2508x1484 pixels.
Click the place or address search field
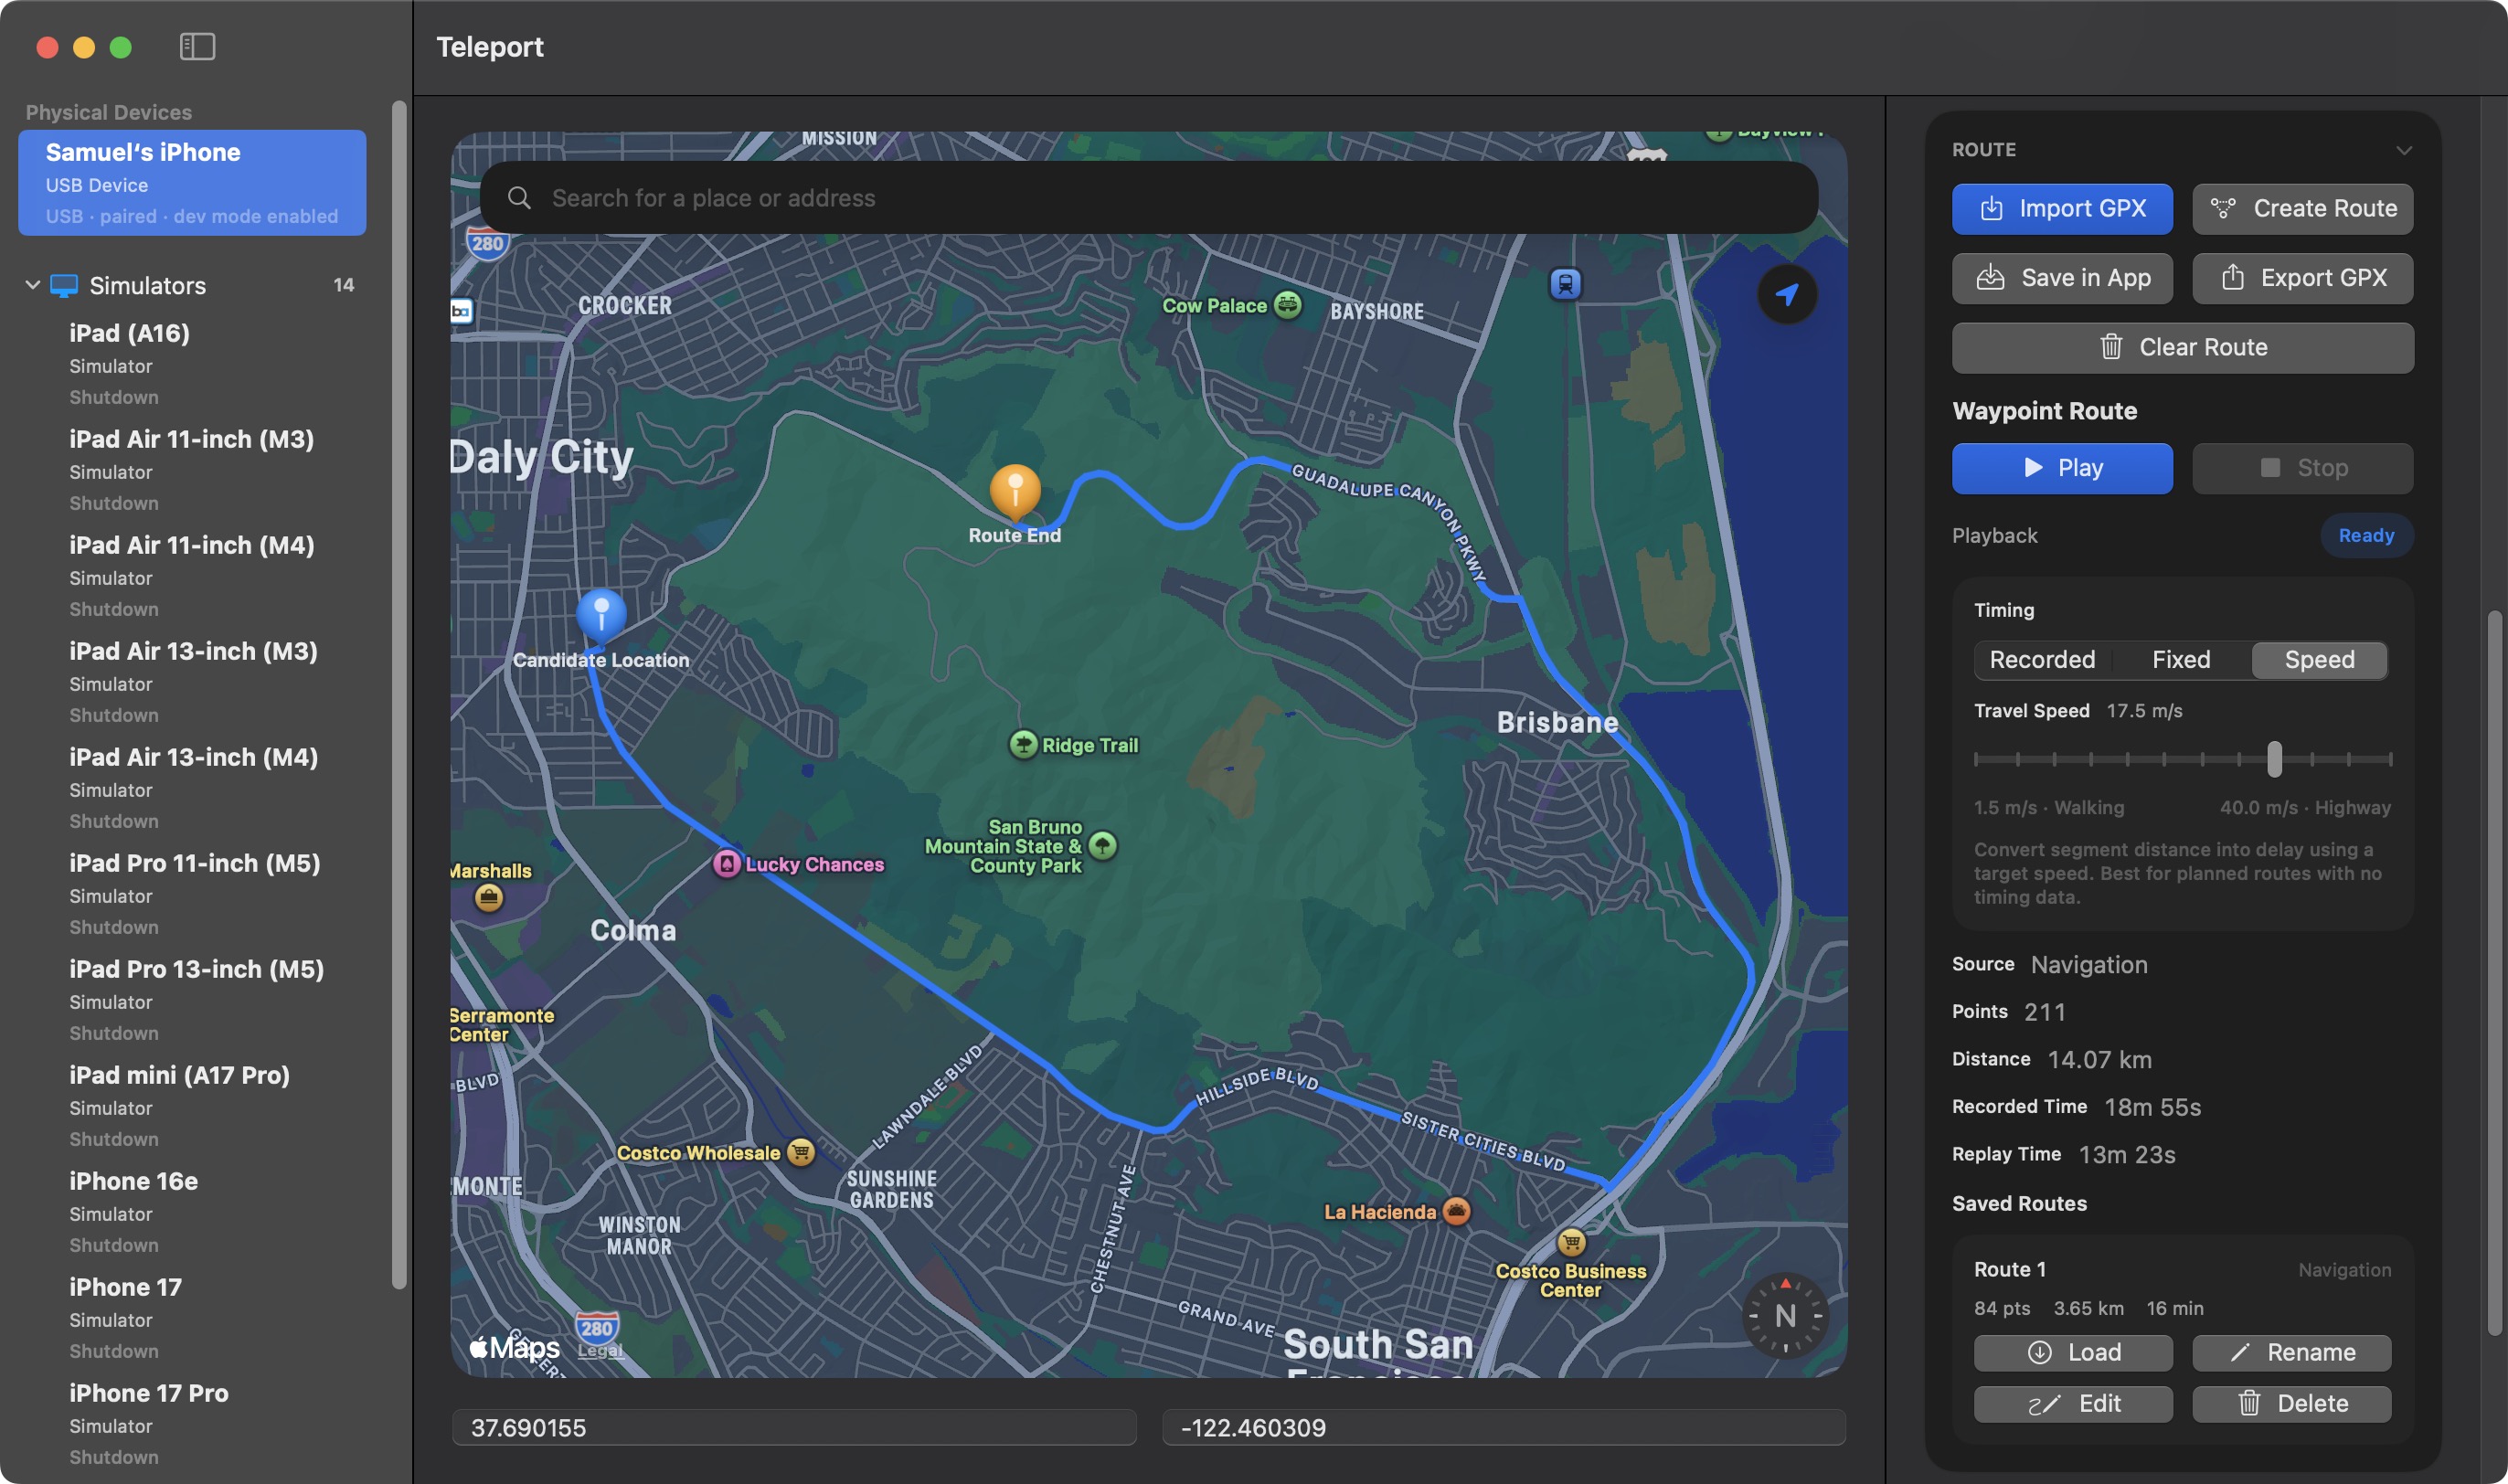[x=1149, y=198]
